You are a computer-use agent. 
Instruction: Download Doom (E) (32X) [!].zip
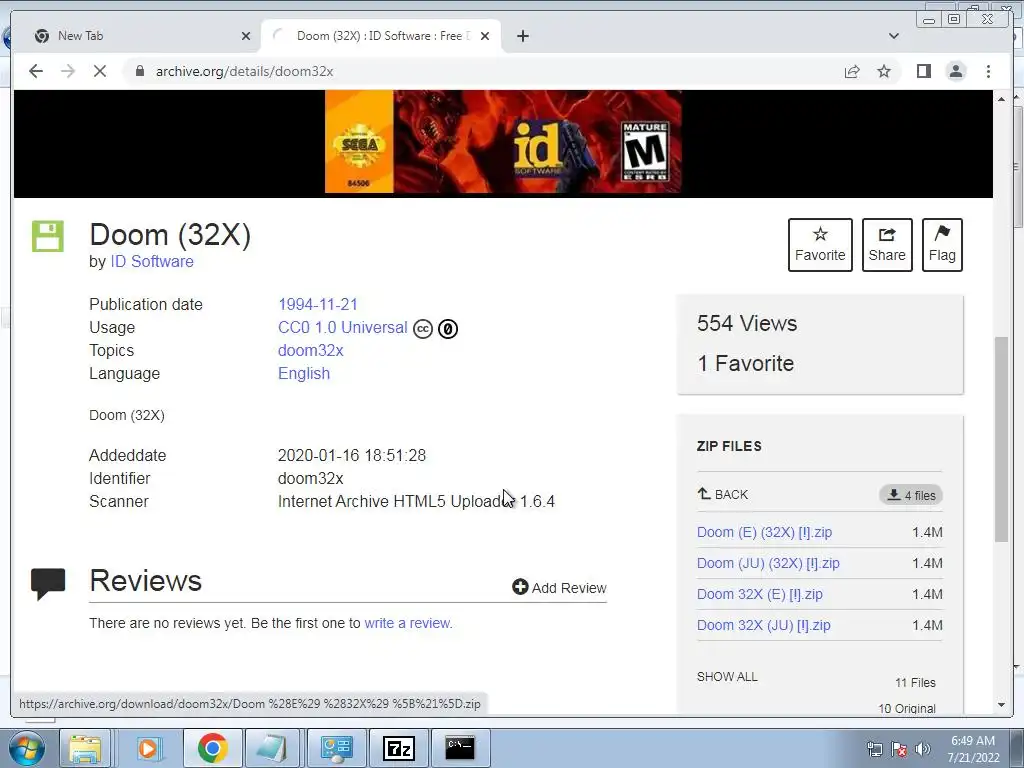tap(764, 532)
